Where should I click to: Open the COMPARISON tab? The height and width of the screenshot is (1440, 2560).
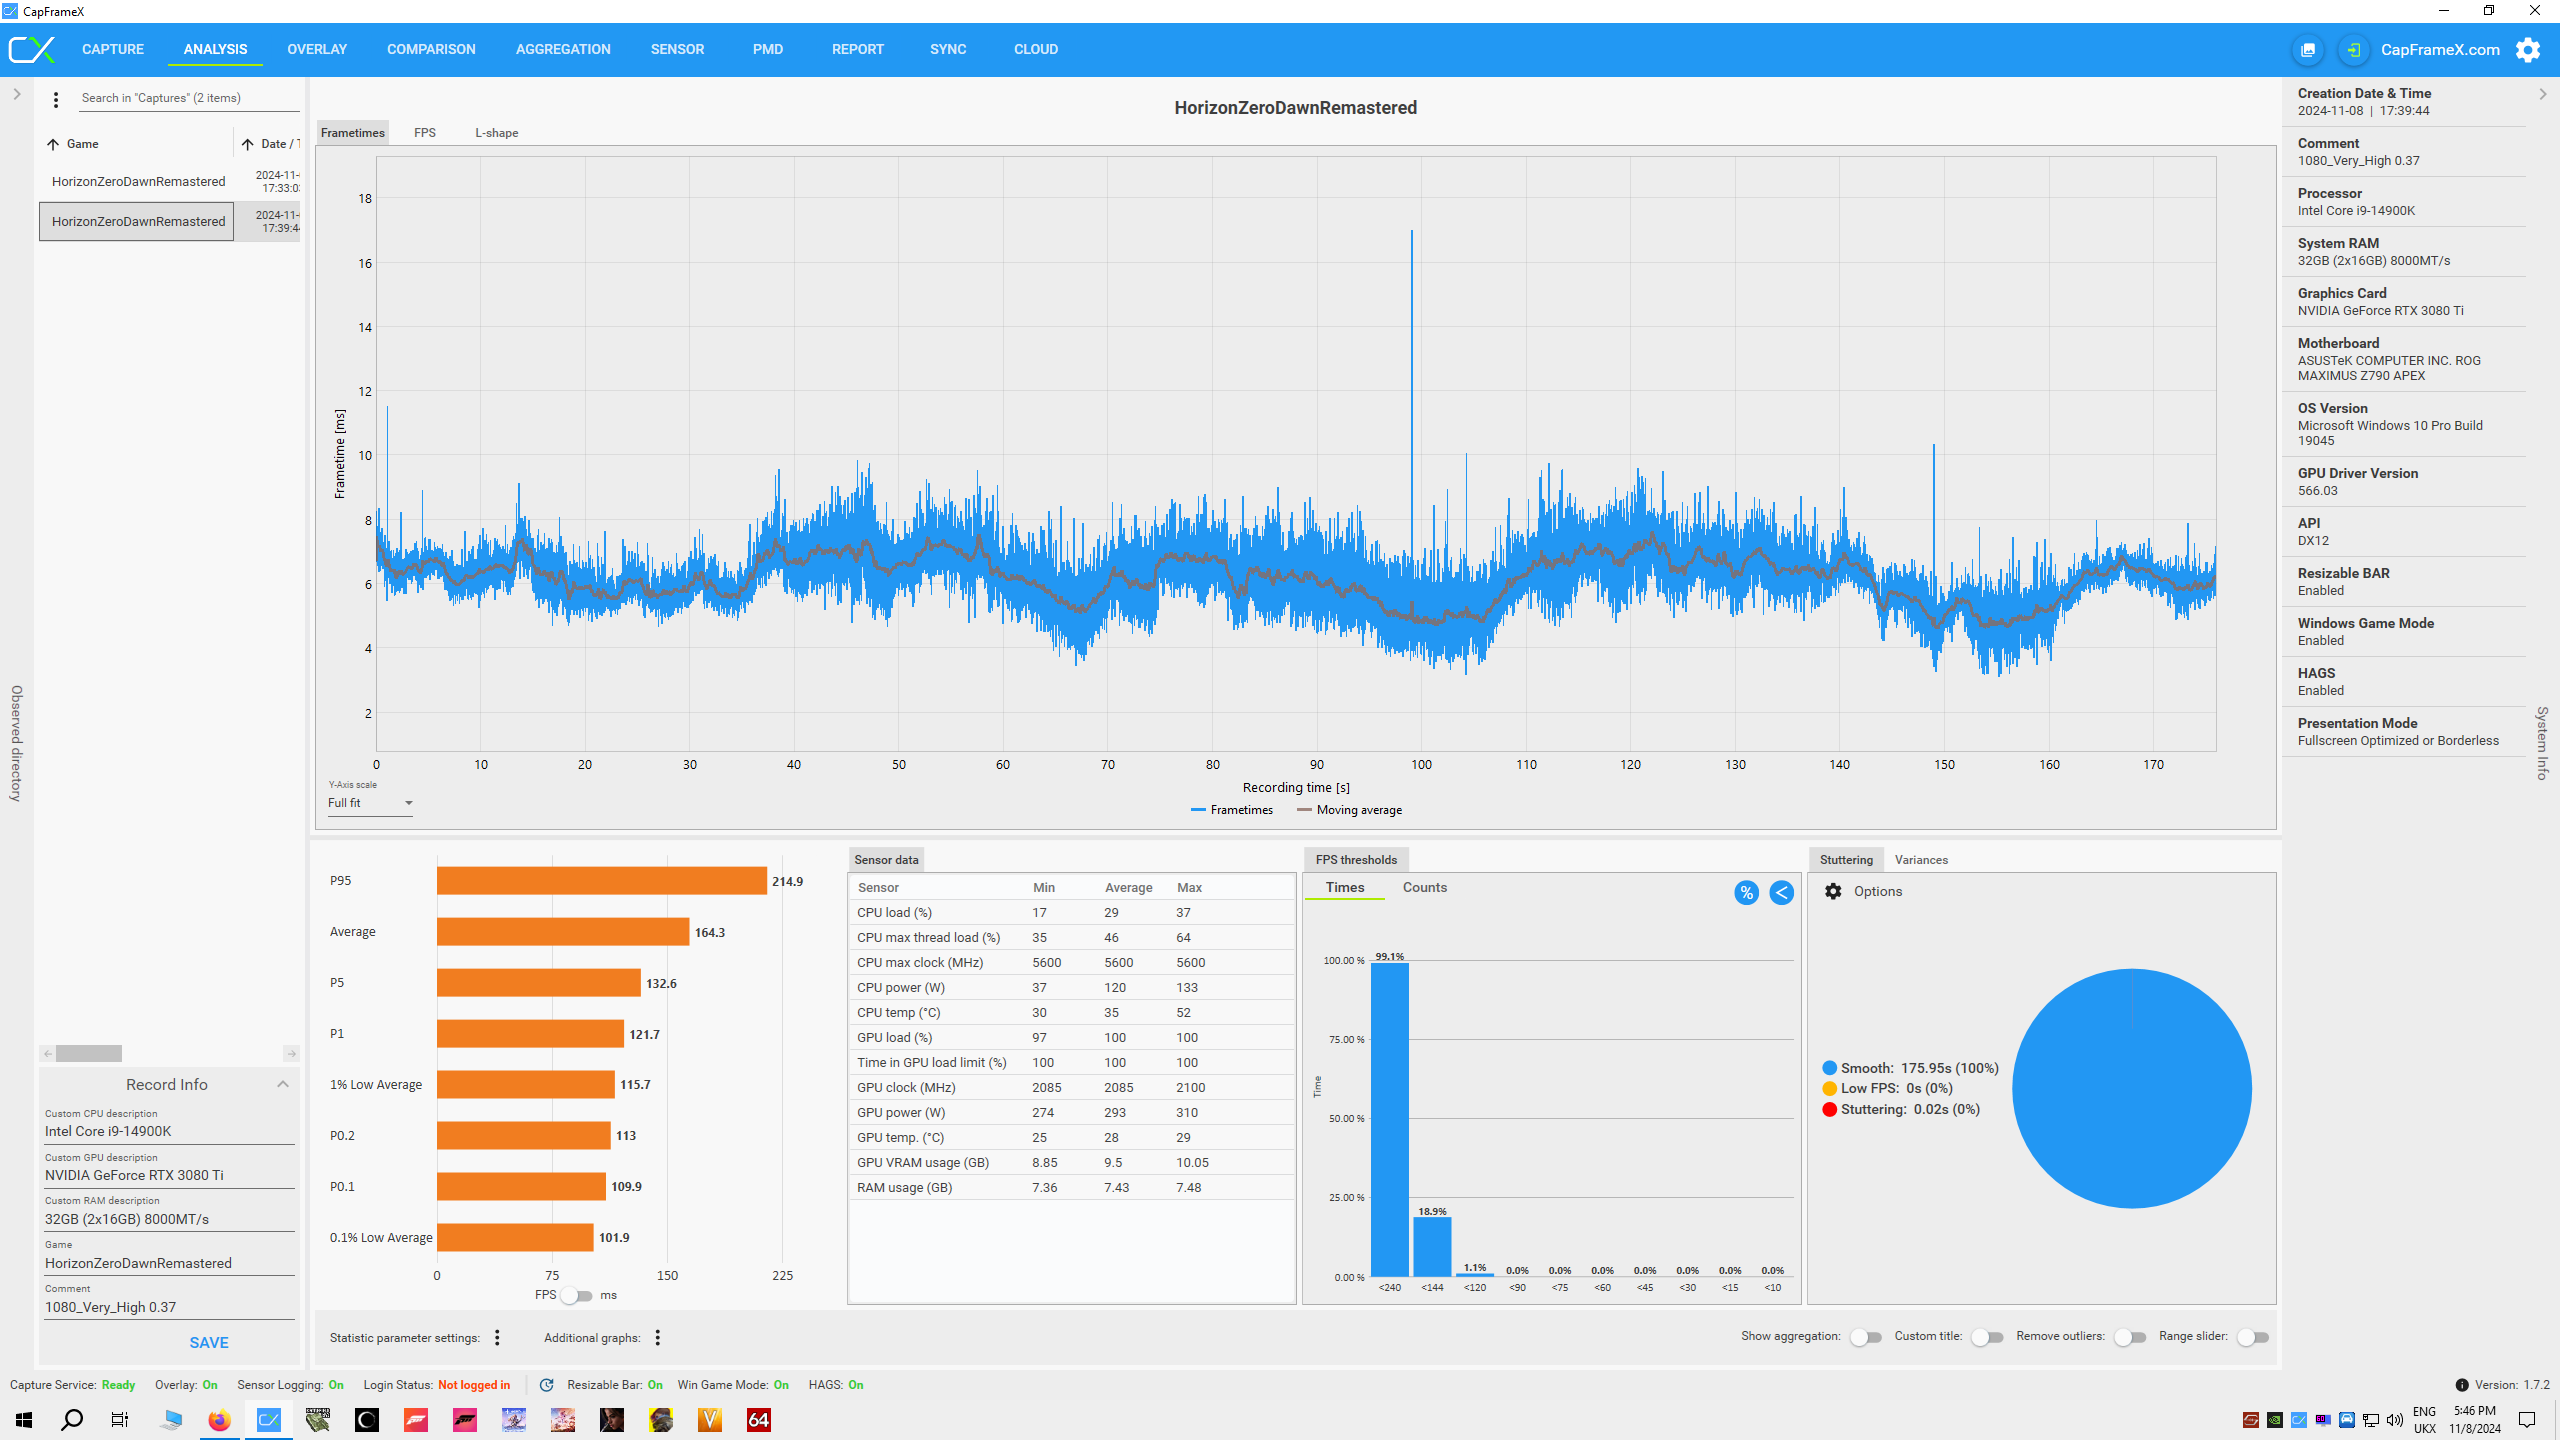click(x=431, y=49)
